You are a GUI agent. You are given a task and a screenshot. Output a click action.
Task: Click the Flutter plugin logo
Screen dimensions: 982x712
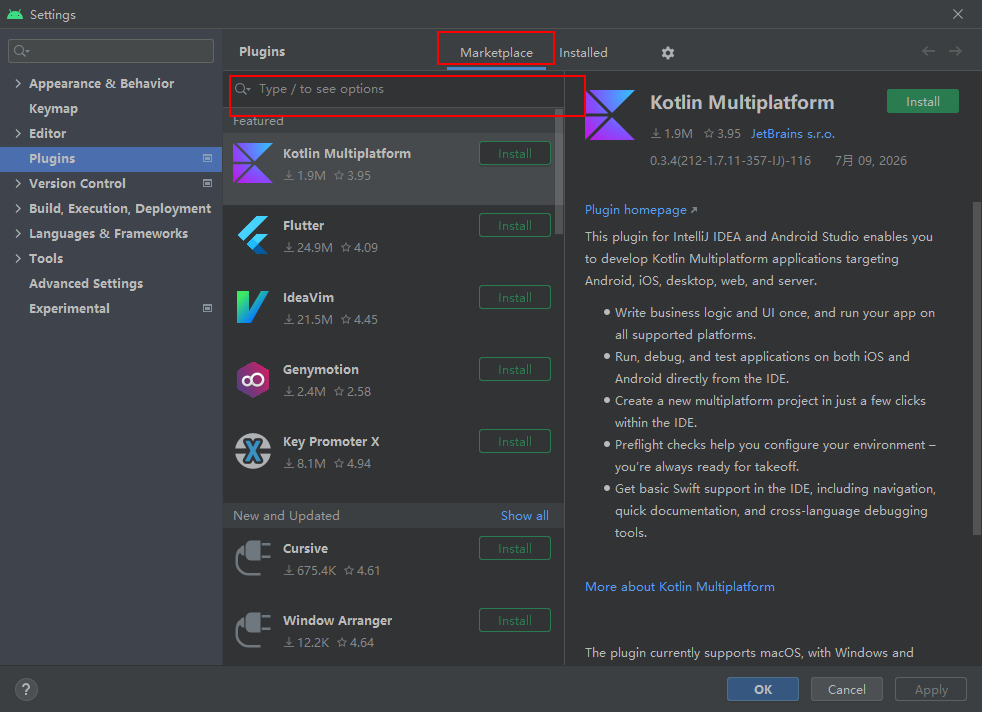[253, 235]
